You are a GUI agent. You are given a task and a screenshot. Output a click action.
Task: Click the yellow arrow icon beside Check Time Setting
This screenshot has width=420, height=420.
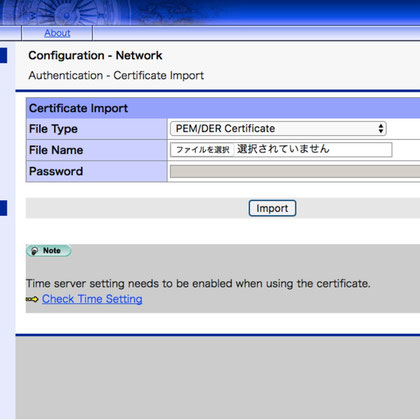point(32,299)
